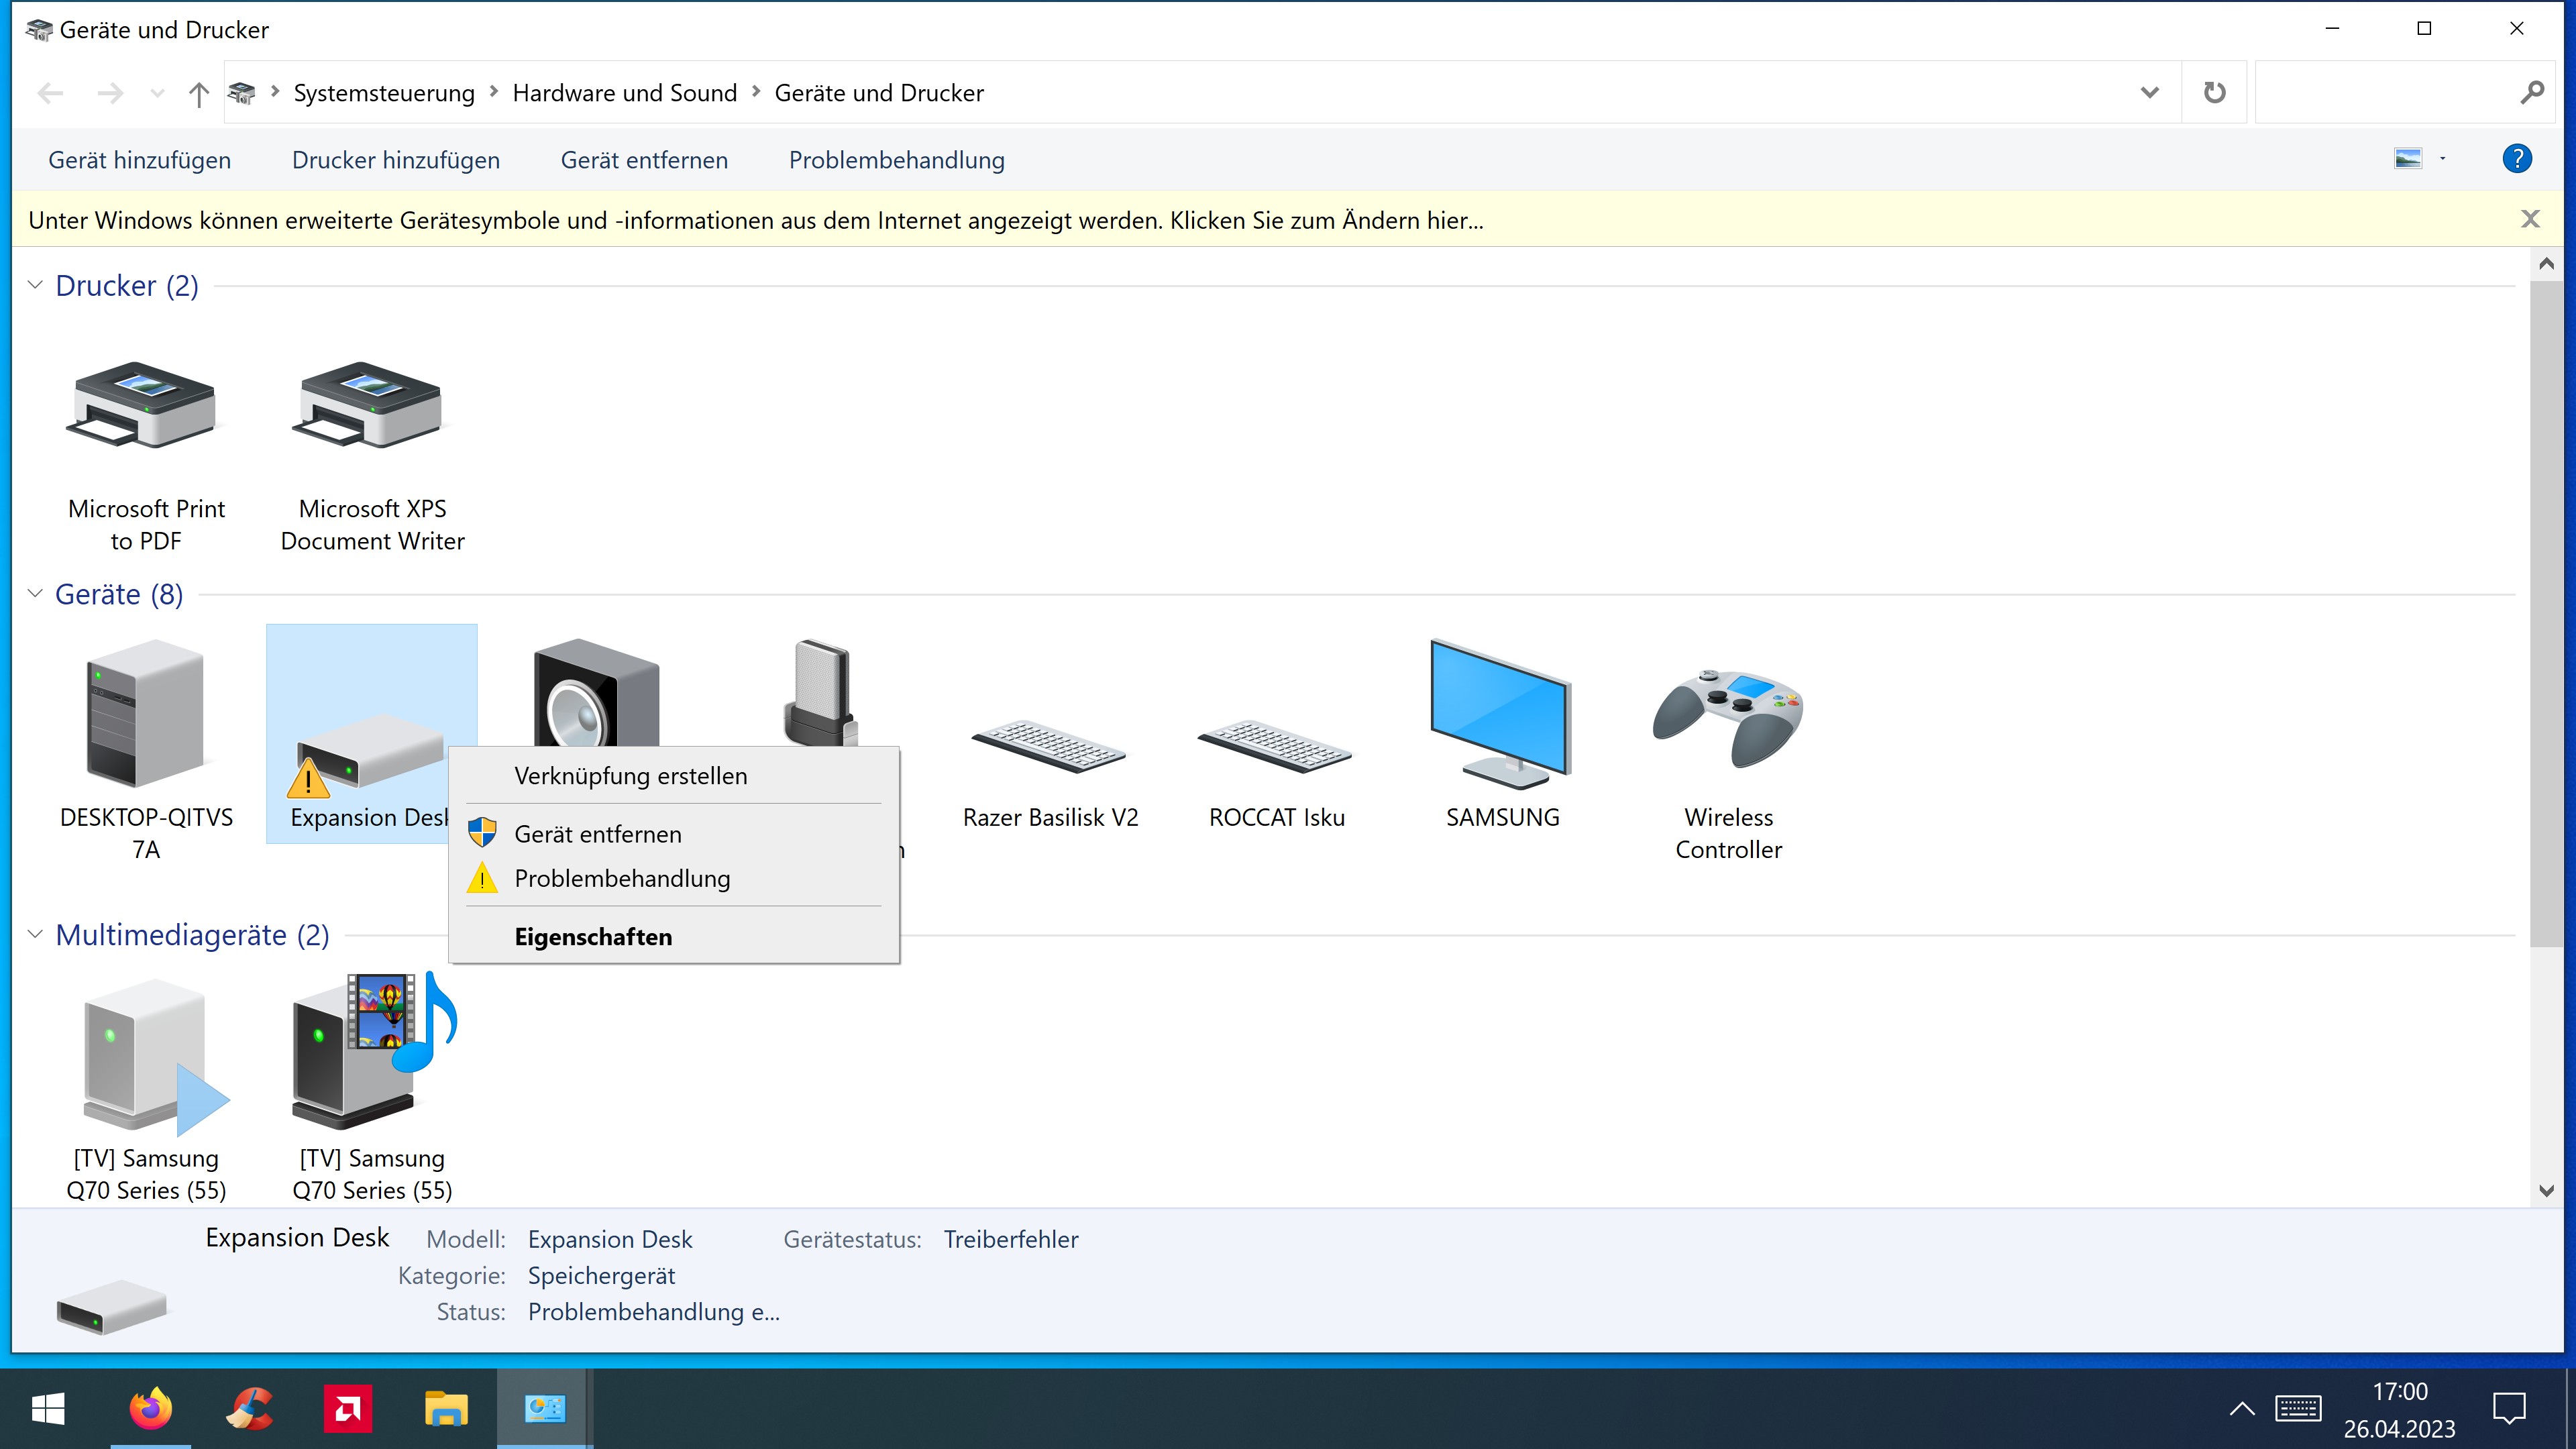Screen dimensions: 2576x1449
Task: Select the DESKTOP-QITVS7A computer icon
Action: [145, 714]
